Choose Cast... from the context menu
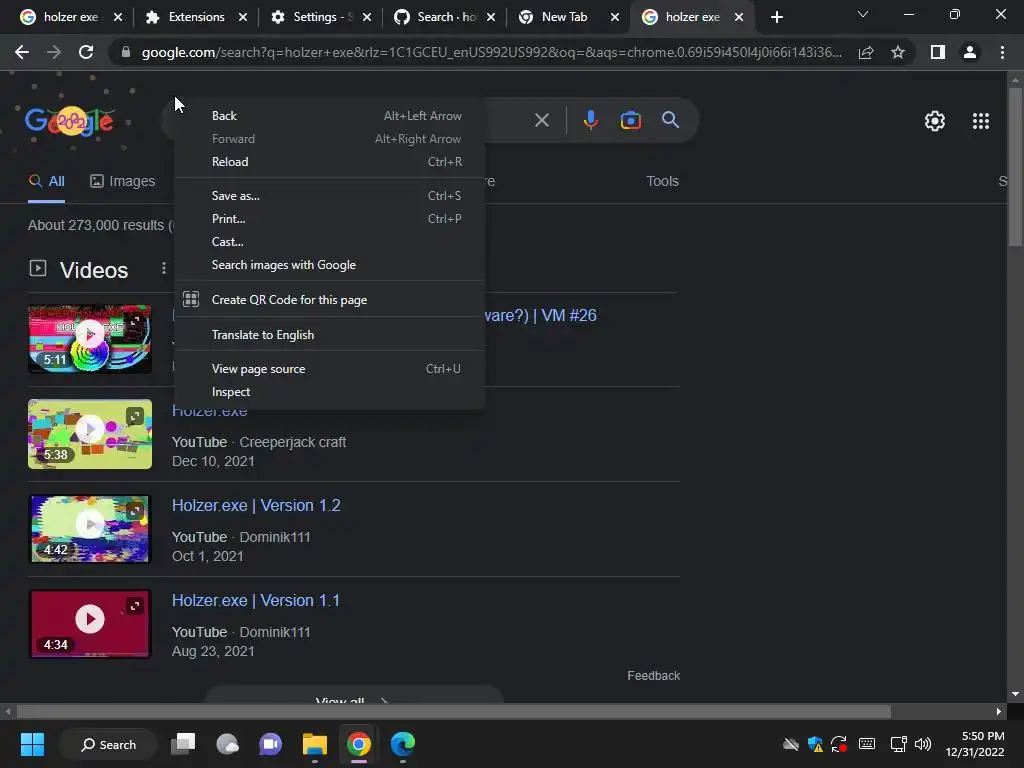Screen dimensions: 1024x768 click(329, 241)
